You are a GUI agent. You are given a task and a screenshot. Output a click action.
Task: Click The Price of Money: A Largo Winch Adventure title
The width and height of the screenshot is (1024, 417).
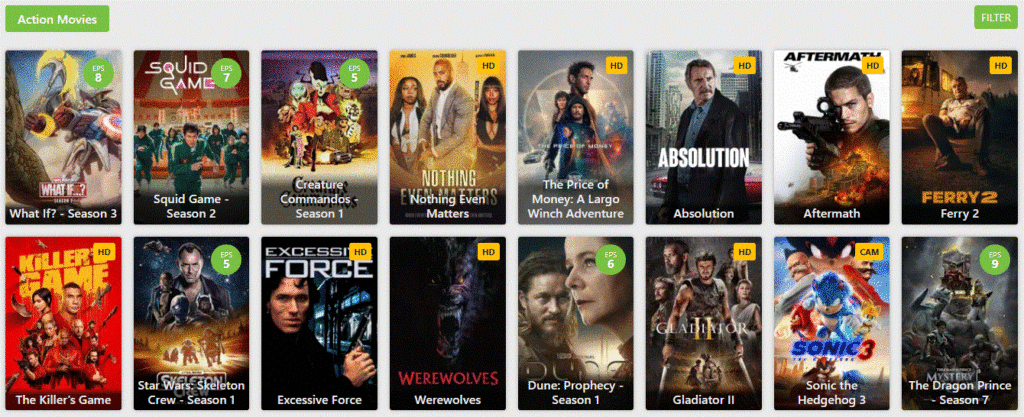[x=575, y=198]
